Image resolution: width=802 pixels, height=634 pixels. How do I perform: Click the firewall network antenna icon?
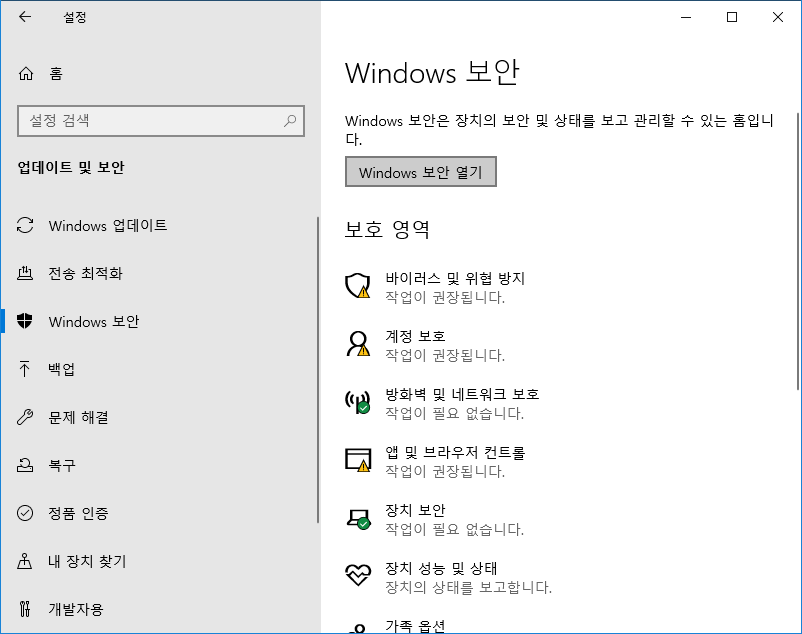click(x=358, y=402)
